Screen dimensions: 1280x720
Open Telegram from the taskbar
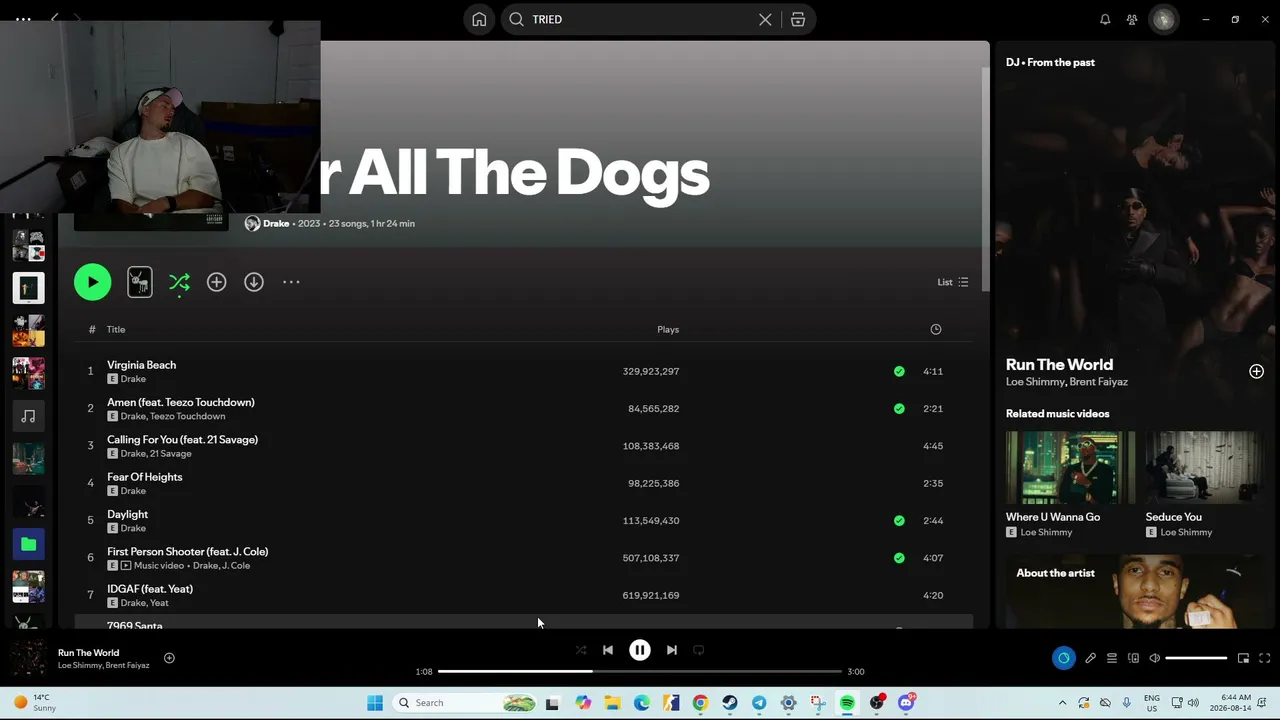pyautogui.click(x=759, y=703)
